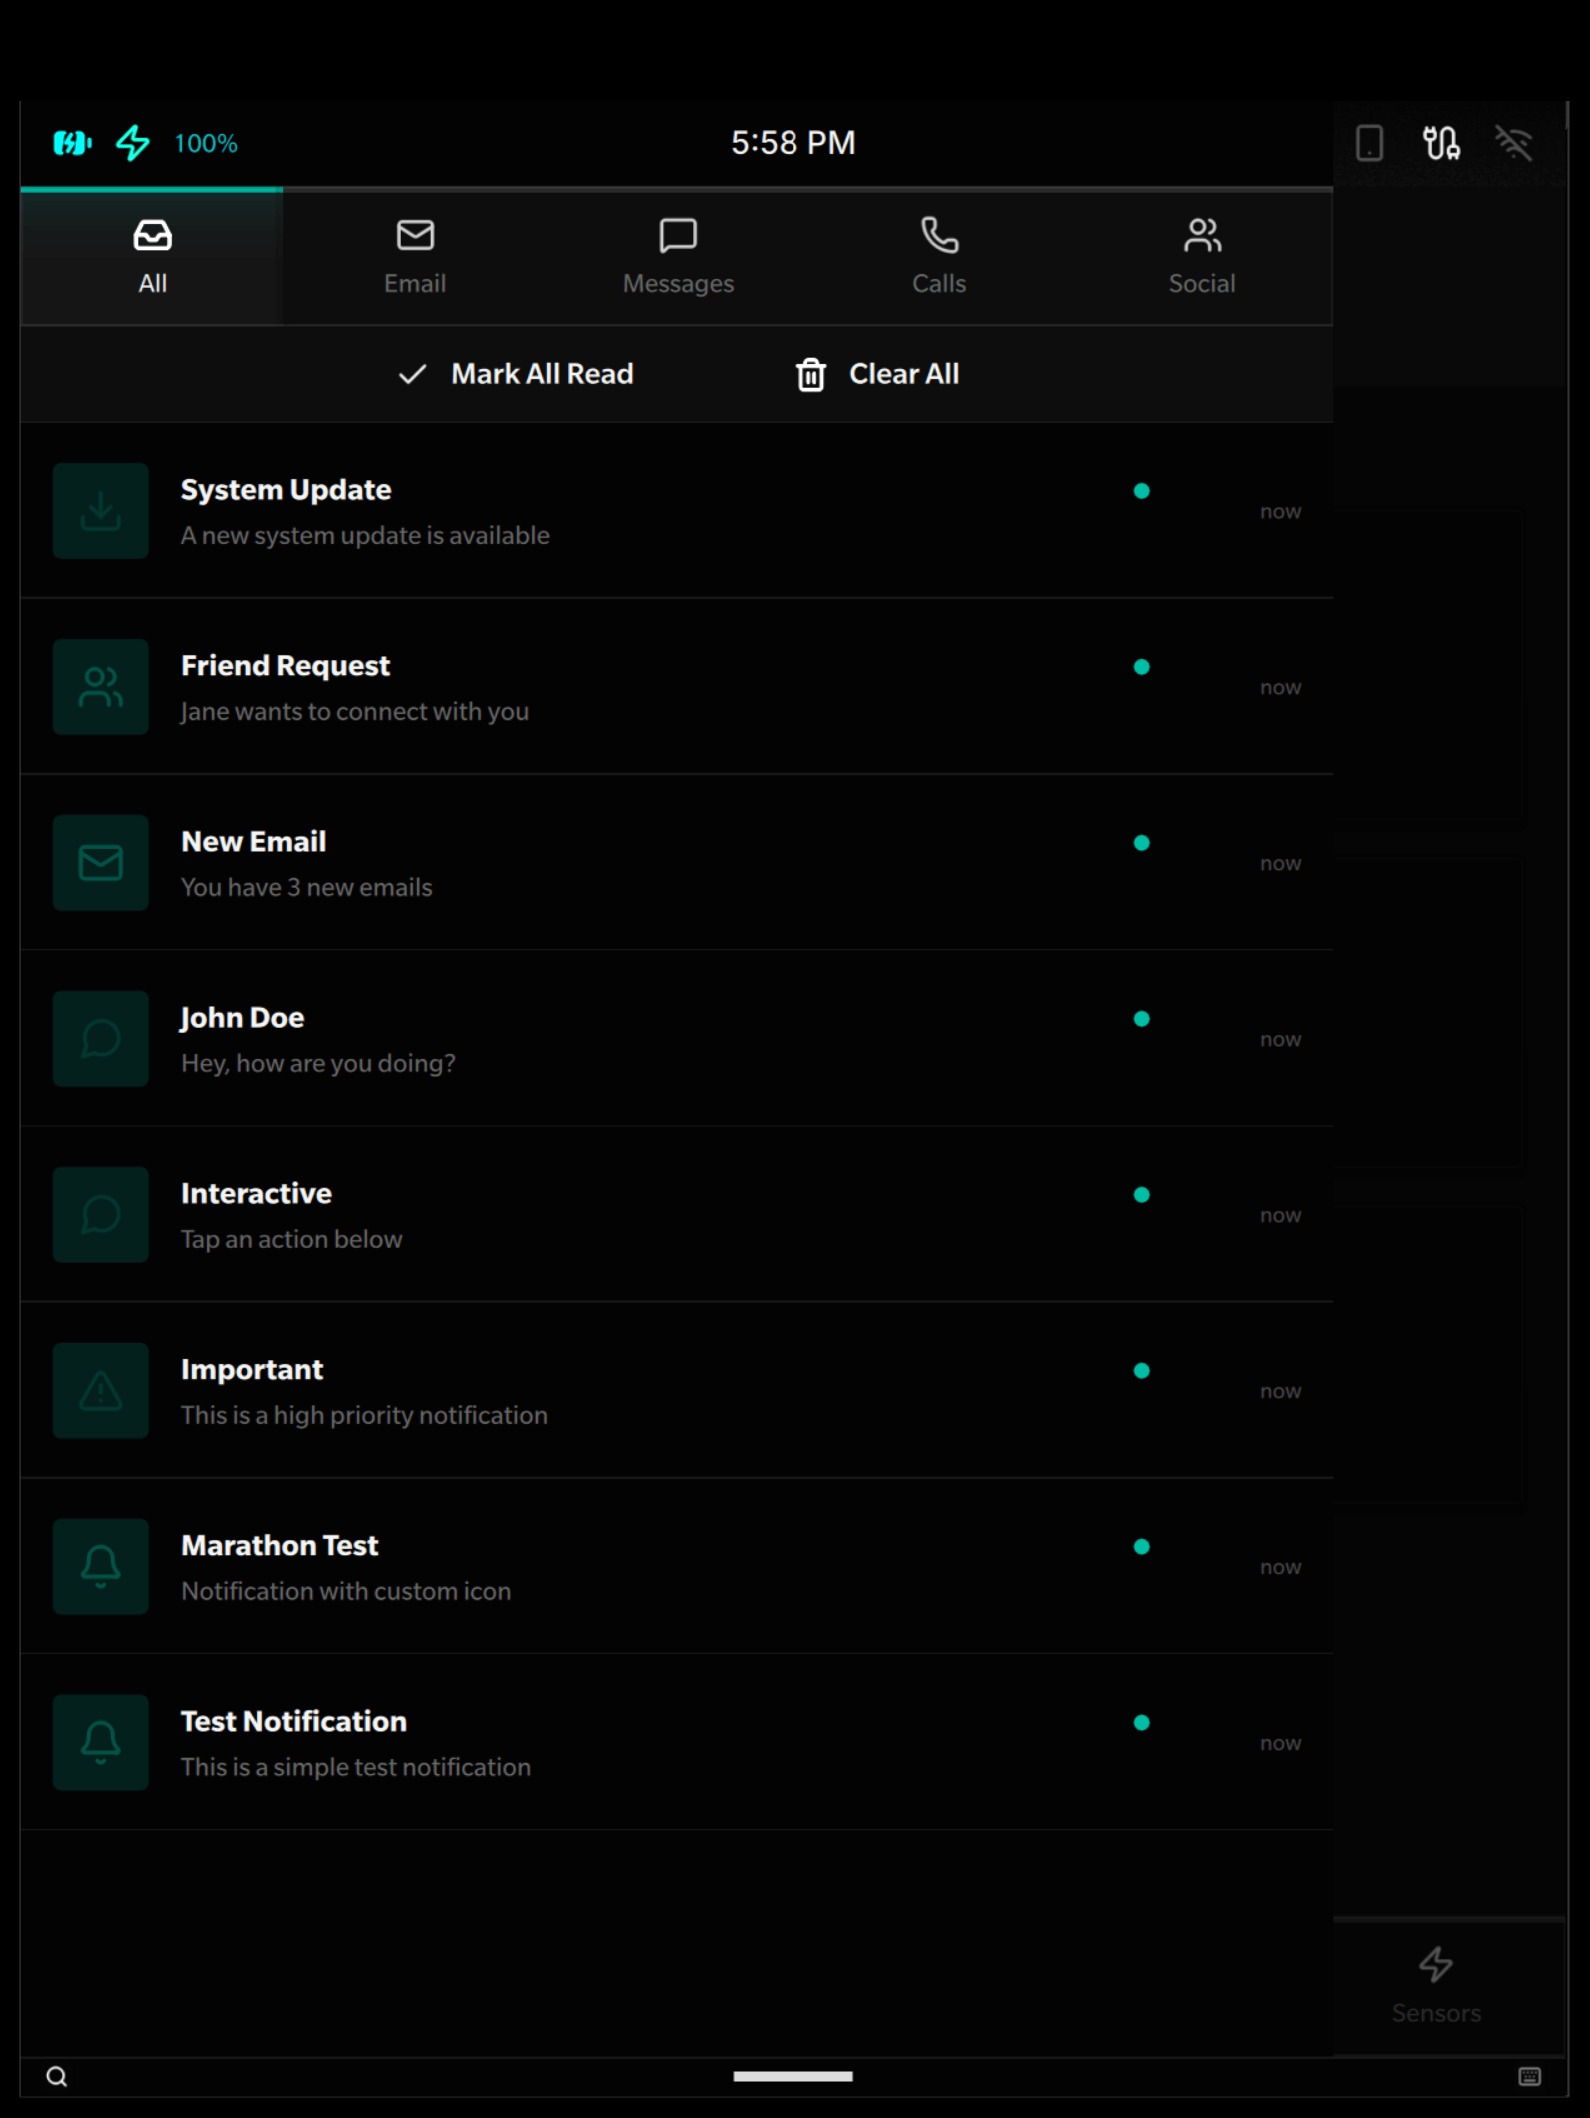
Task: Click unread dot on Interactive notification
Action: coord(1141,1195)
